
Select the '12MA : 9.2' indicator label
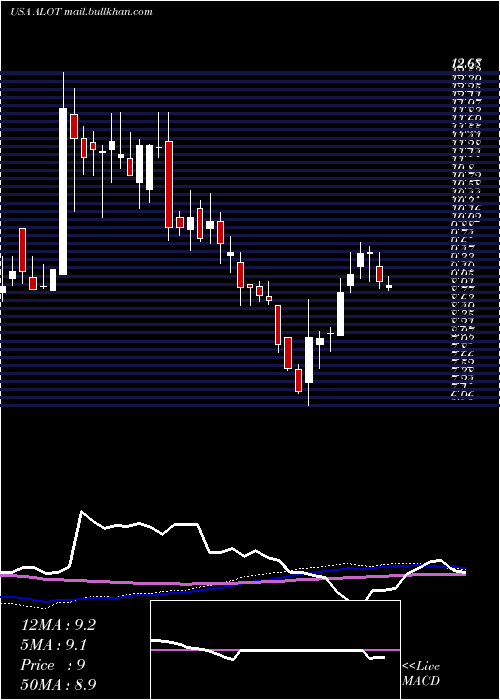[x=58, y=625]
